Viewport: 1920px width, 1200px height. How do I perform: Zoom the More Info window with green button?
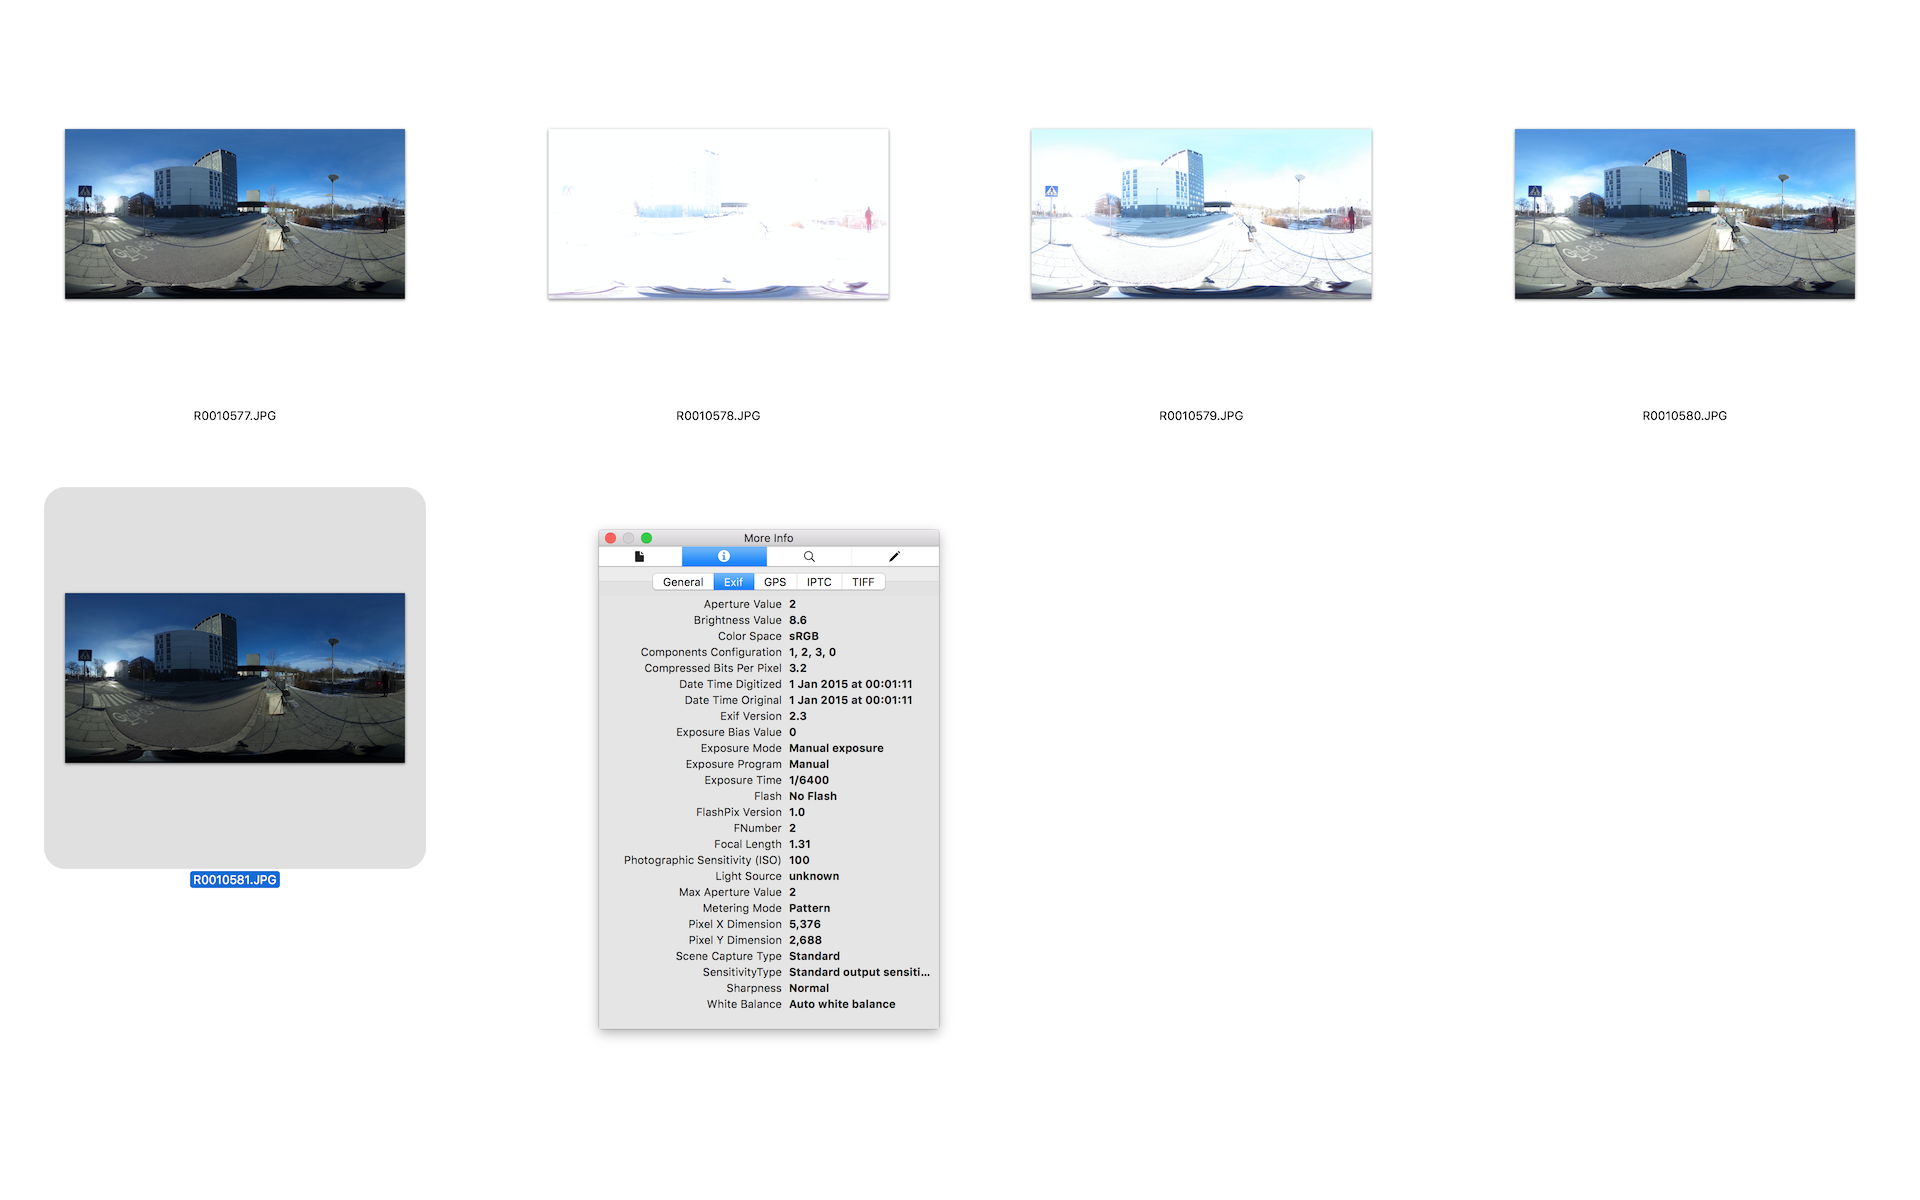tap(646, 538)
